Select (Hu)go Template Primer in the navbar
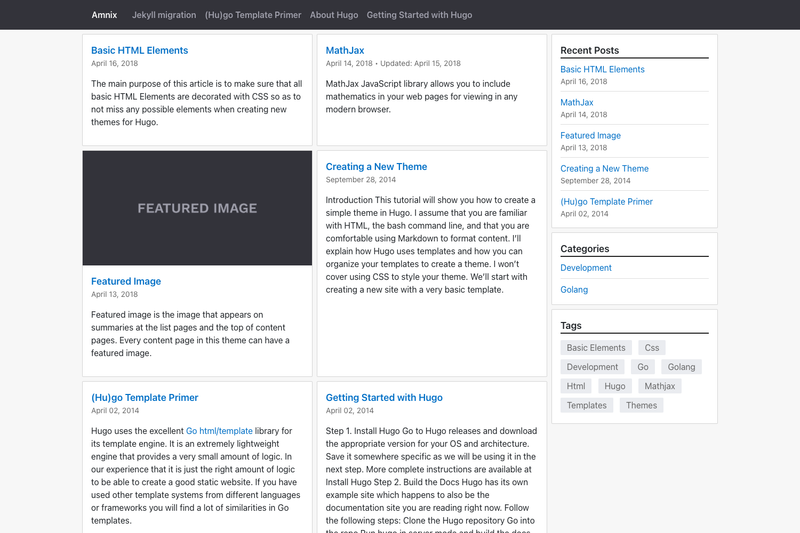 tap(253, 15)
